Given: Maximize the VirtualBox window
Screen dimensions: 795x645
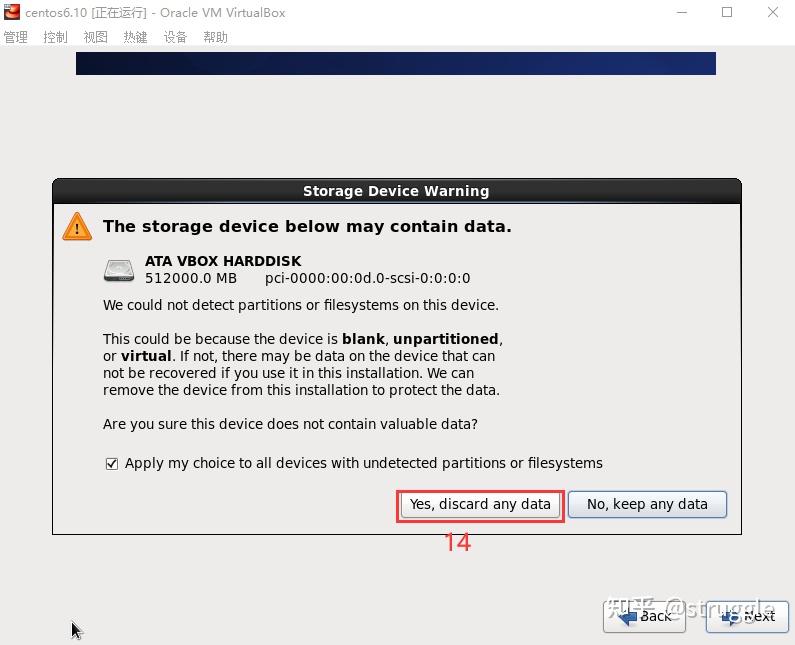Looking at the screenshot, I should coord(727,13).
